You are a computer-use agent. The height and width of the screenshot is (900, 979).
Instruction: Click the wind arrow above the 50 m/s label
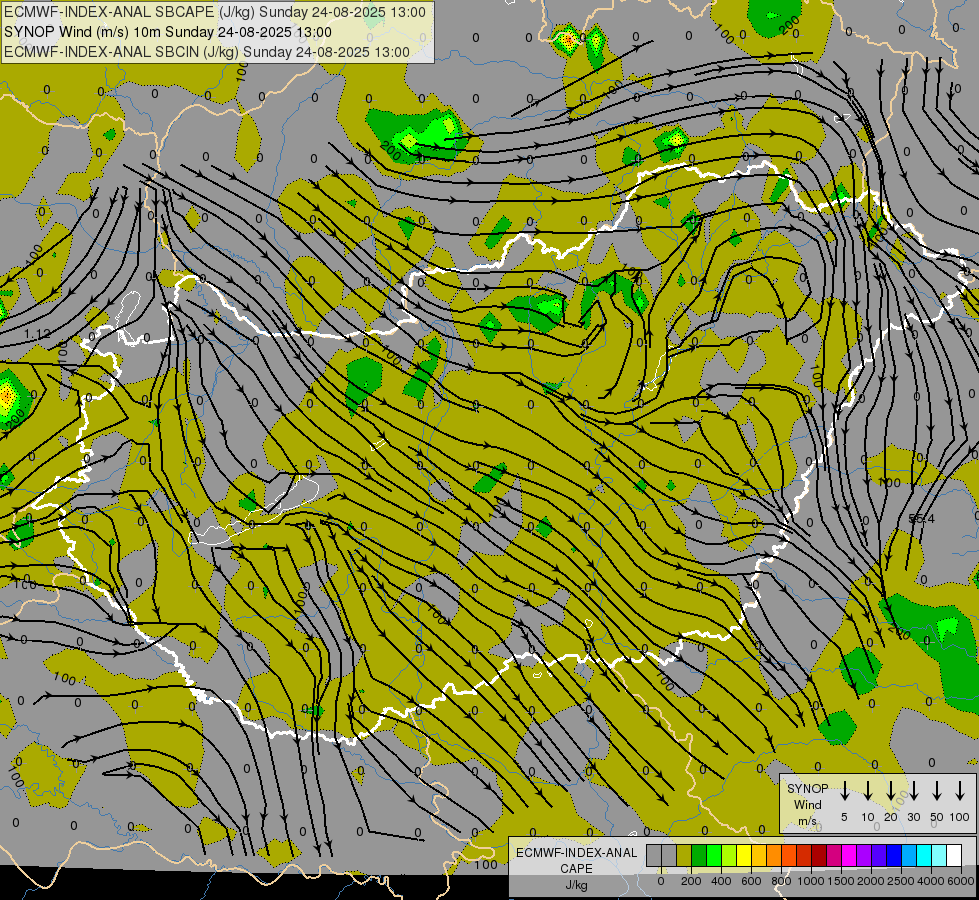937,791
